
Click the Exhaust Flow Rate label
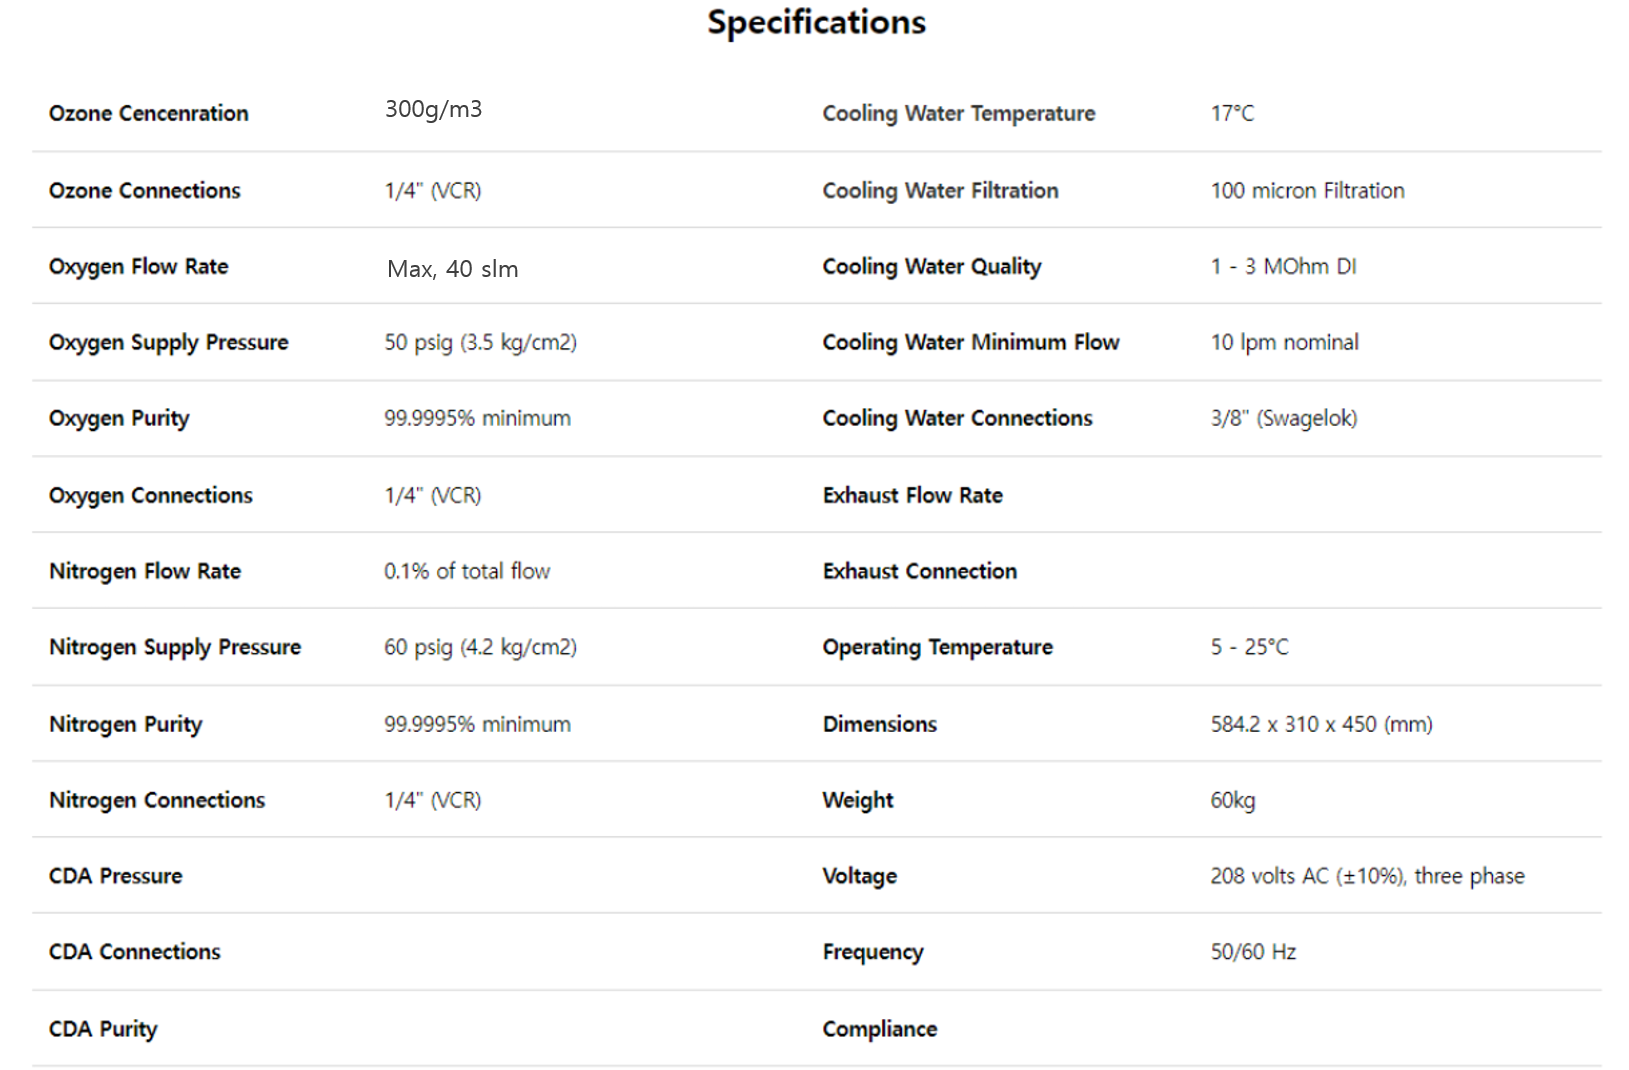point(912,495)
